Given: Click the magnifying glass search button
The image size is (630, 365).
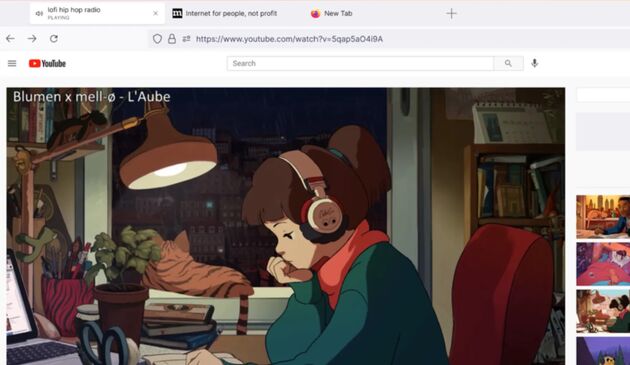Looking at the screenshot, I should tap(508, 64).
